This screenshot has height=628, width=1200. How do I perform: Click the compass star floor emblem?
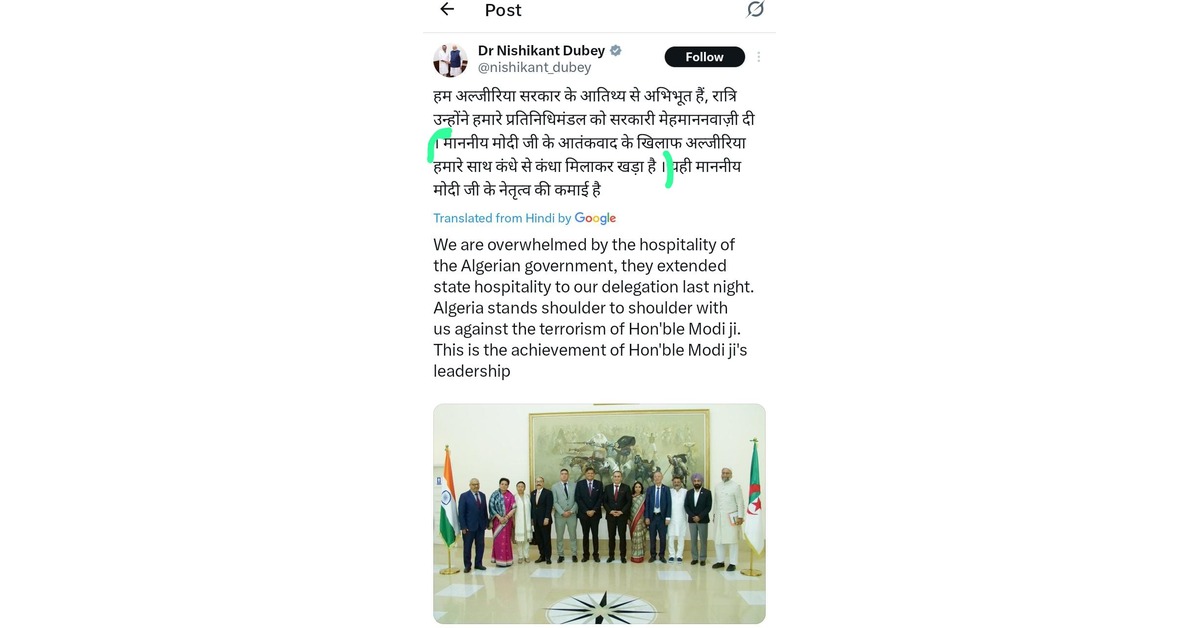(602, 606)
